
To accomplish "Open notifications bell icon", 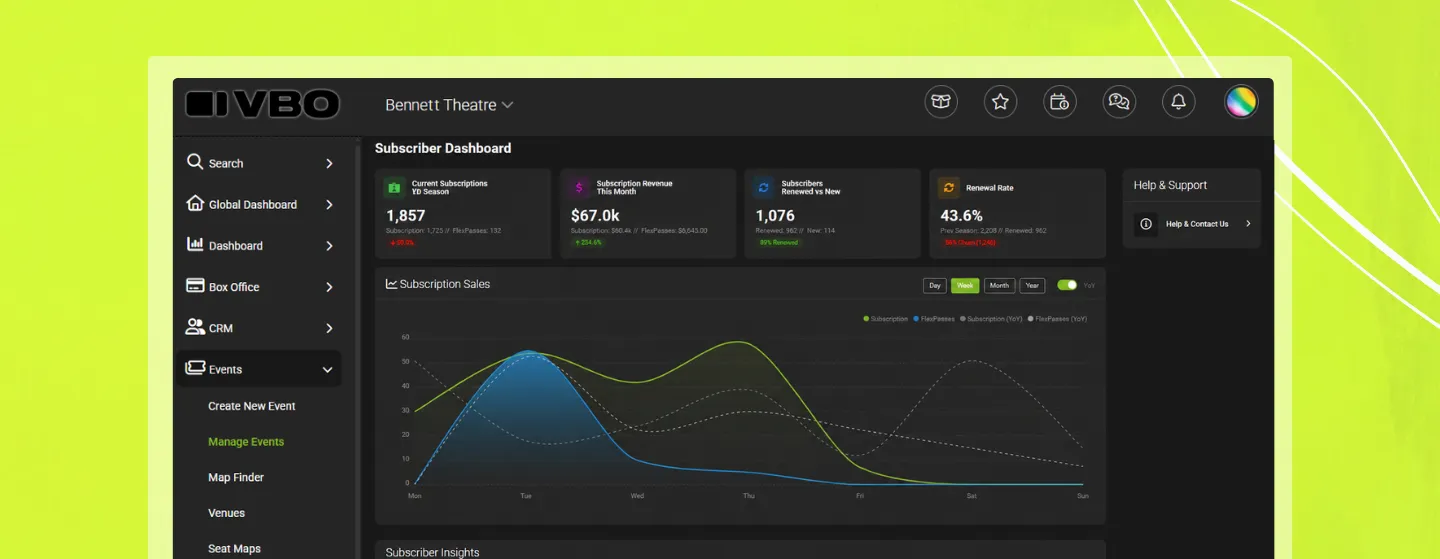I will (x=1178, y=102).
